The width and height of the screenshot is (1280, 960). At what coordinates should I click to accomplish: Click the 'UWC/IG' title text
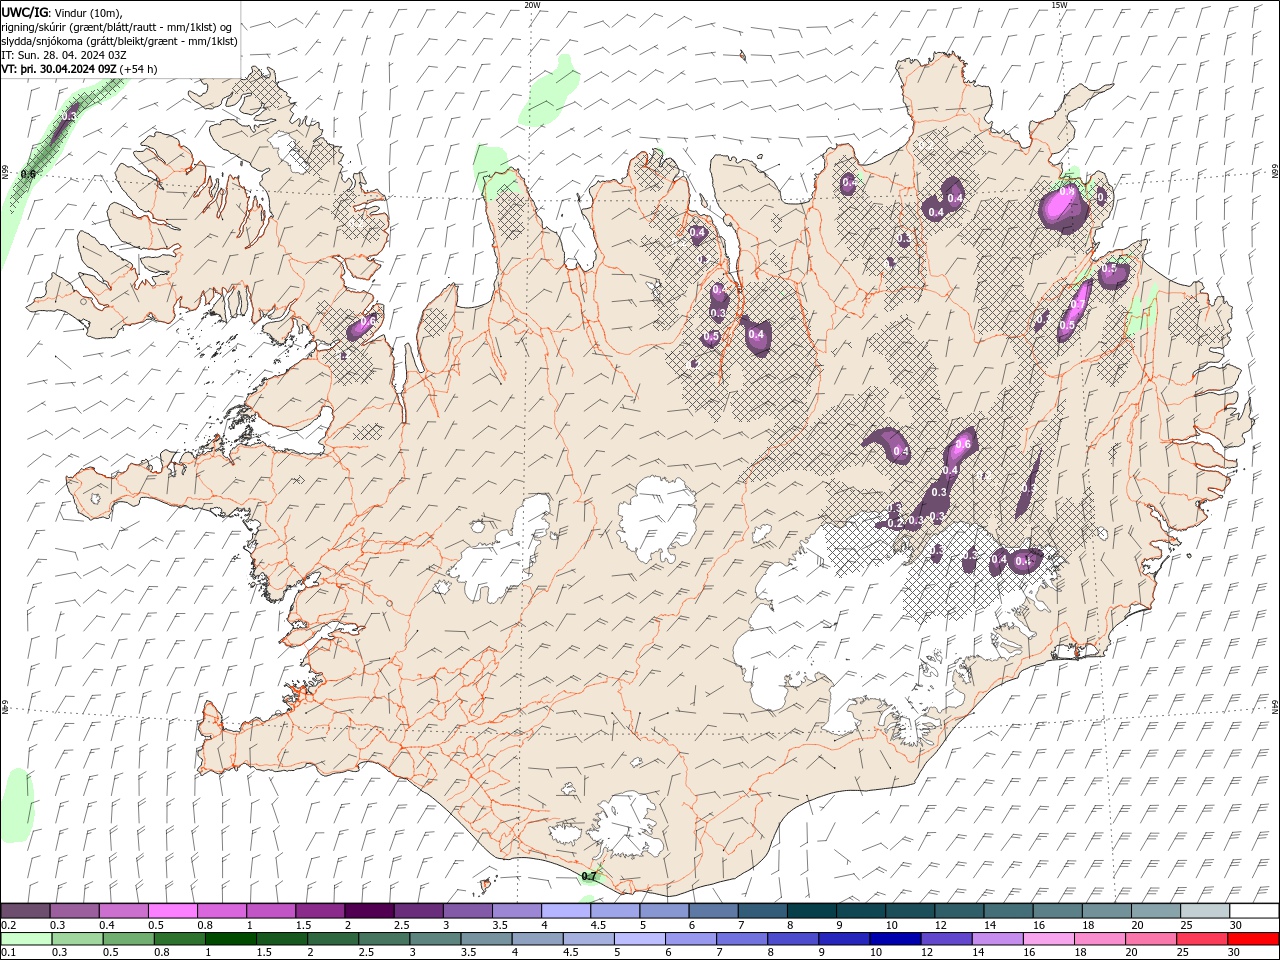pos(24,12)
